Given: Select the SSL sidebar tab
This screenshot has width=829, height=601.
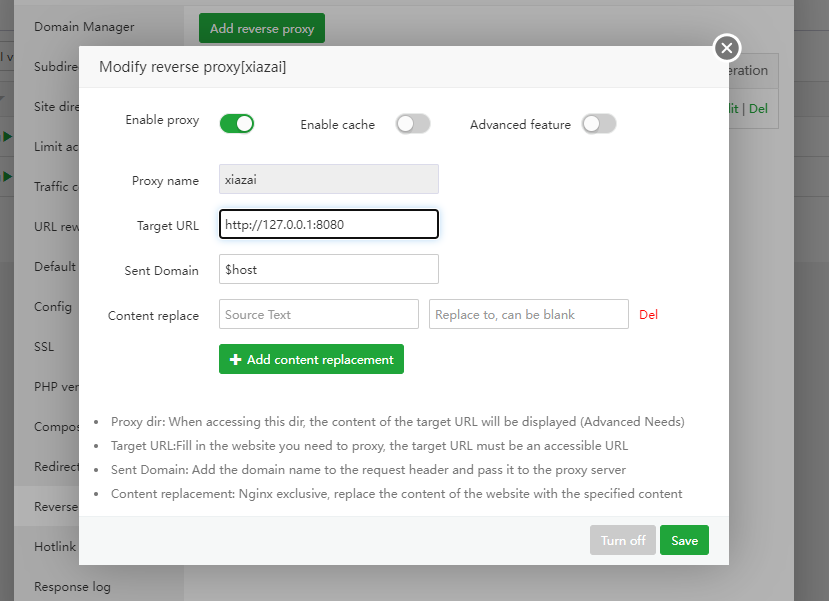Looking at the screenshot, I should click(44, 346).
